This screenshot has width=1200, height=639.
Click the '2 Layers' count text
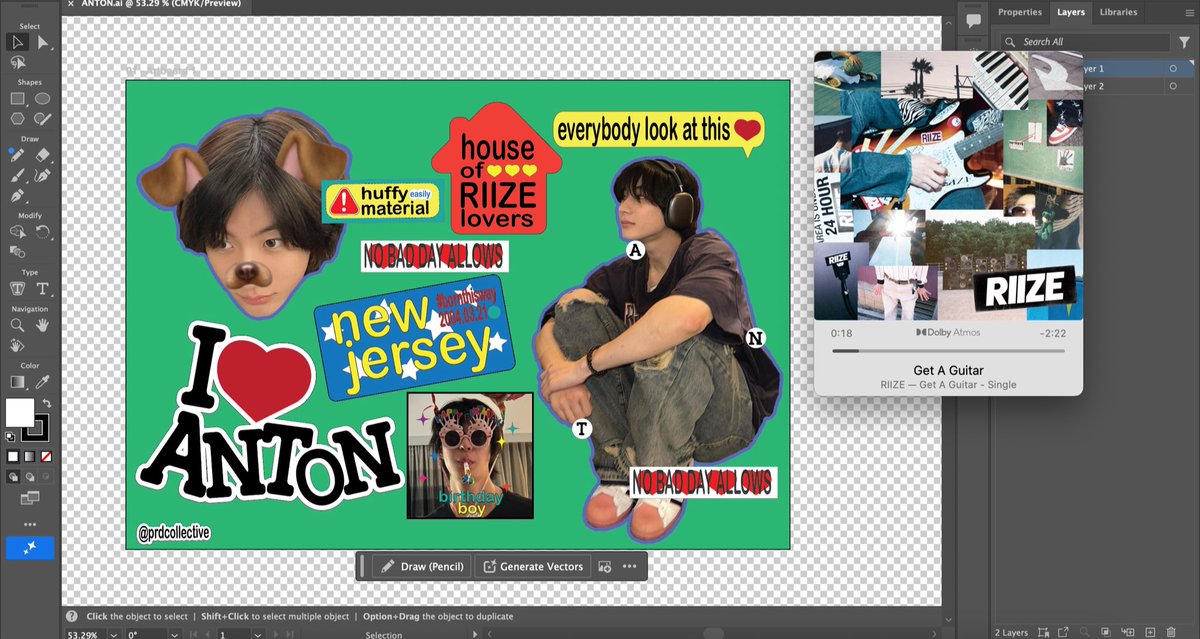point(1011,632)
